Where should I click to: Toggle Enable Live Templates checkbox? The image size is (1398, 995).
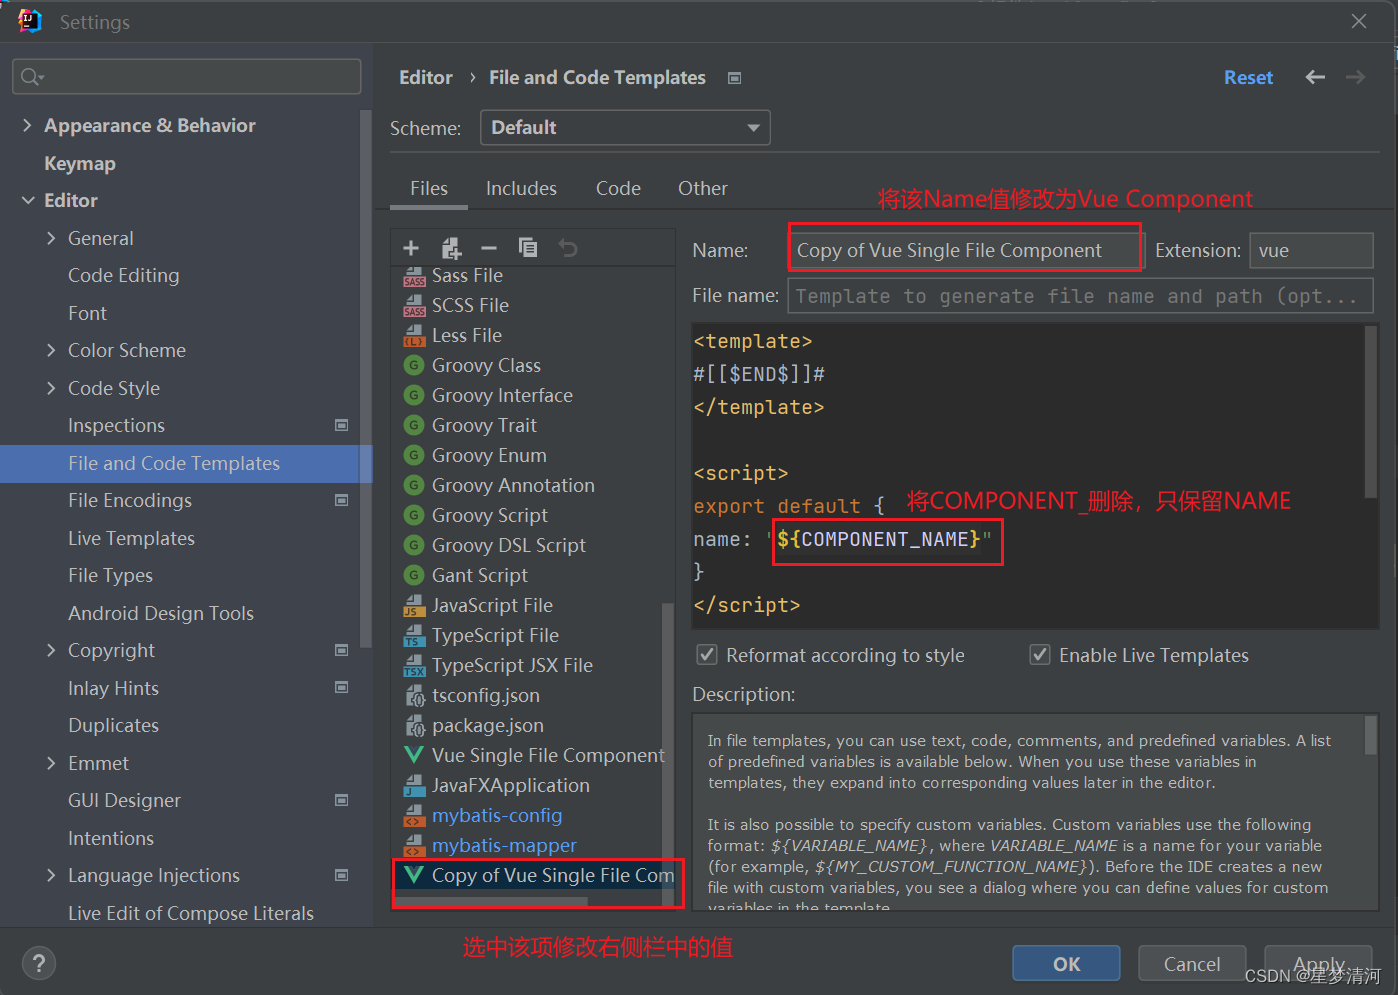1040,655
